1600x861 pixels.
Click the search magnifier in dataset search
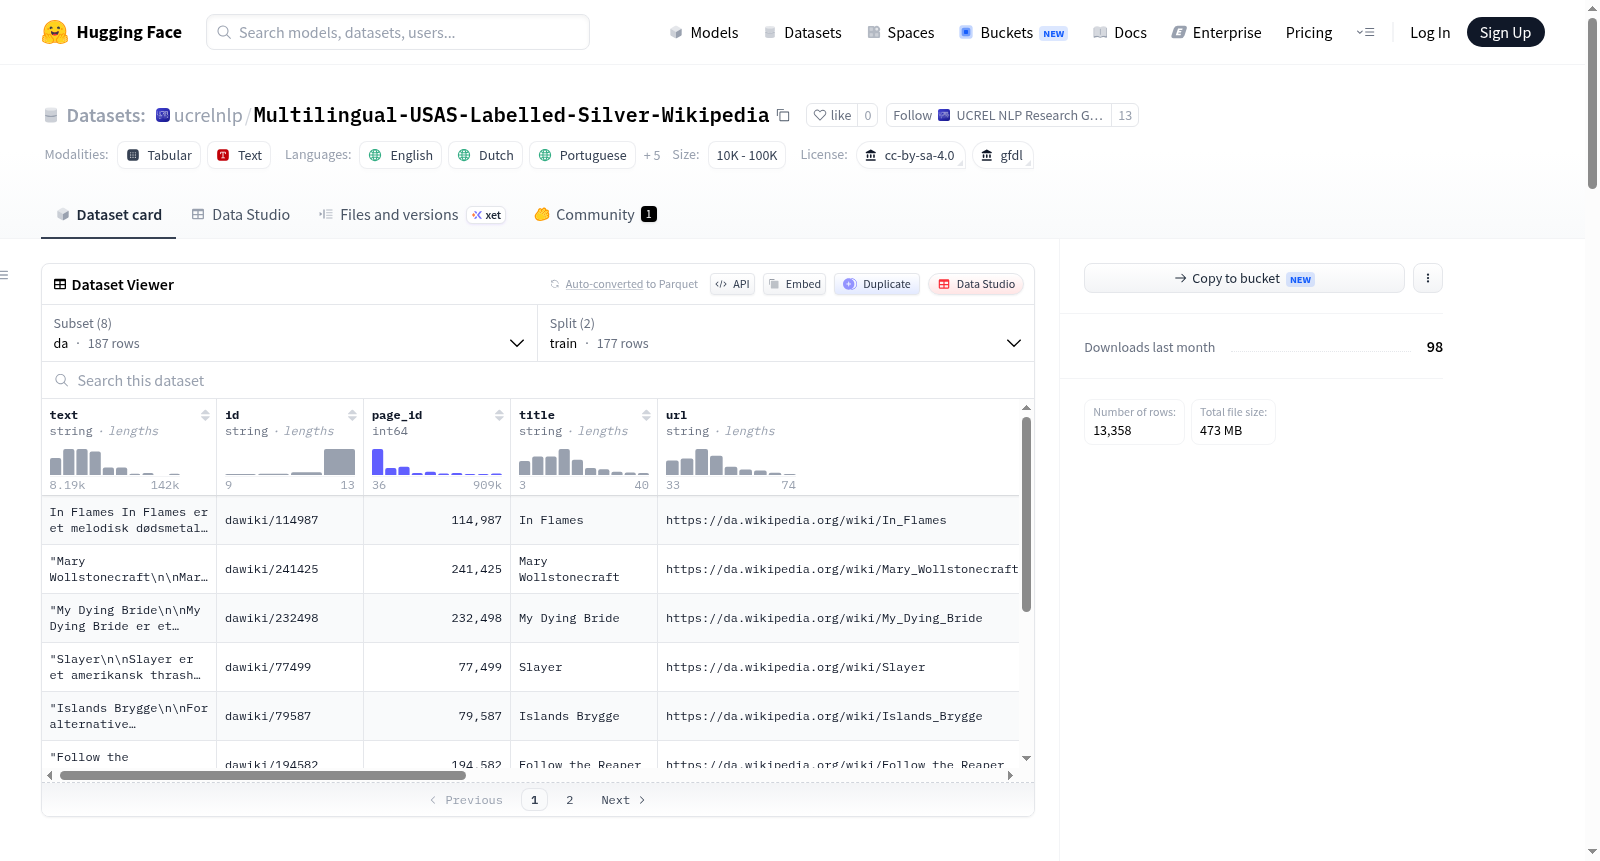(x=62, y=381)
